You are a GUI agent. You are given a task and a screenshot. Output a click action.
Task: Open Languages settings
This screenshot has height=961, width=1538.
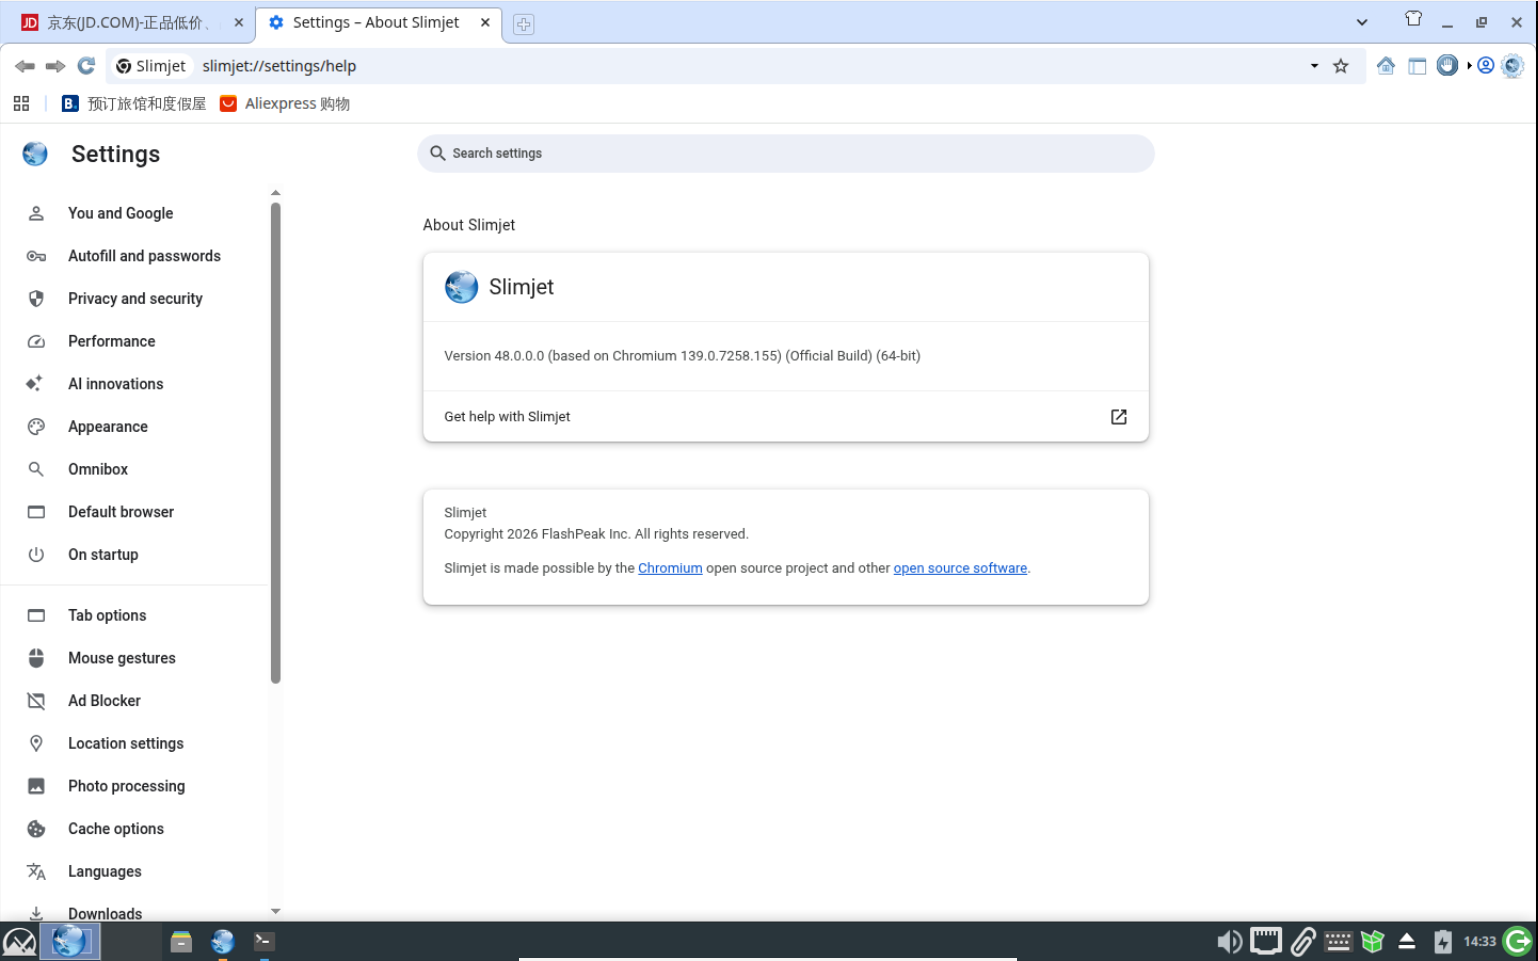pyautogui.click(x=104, y=872)
